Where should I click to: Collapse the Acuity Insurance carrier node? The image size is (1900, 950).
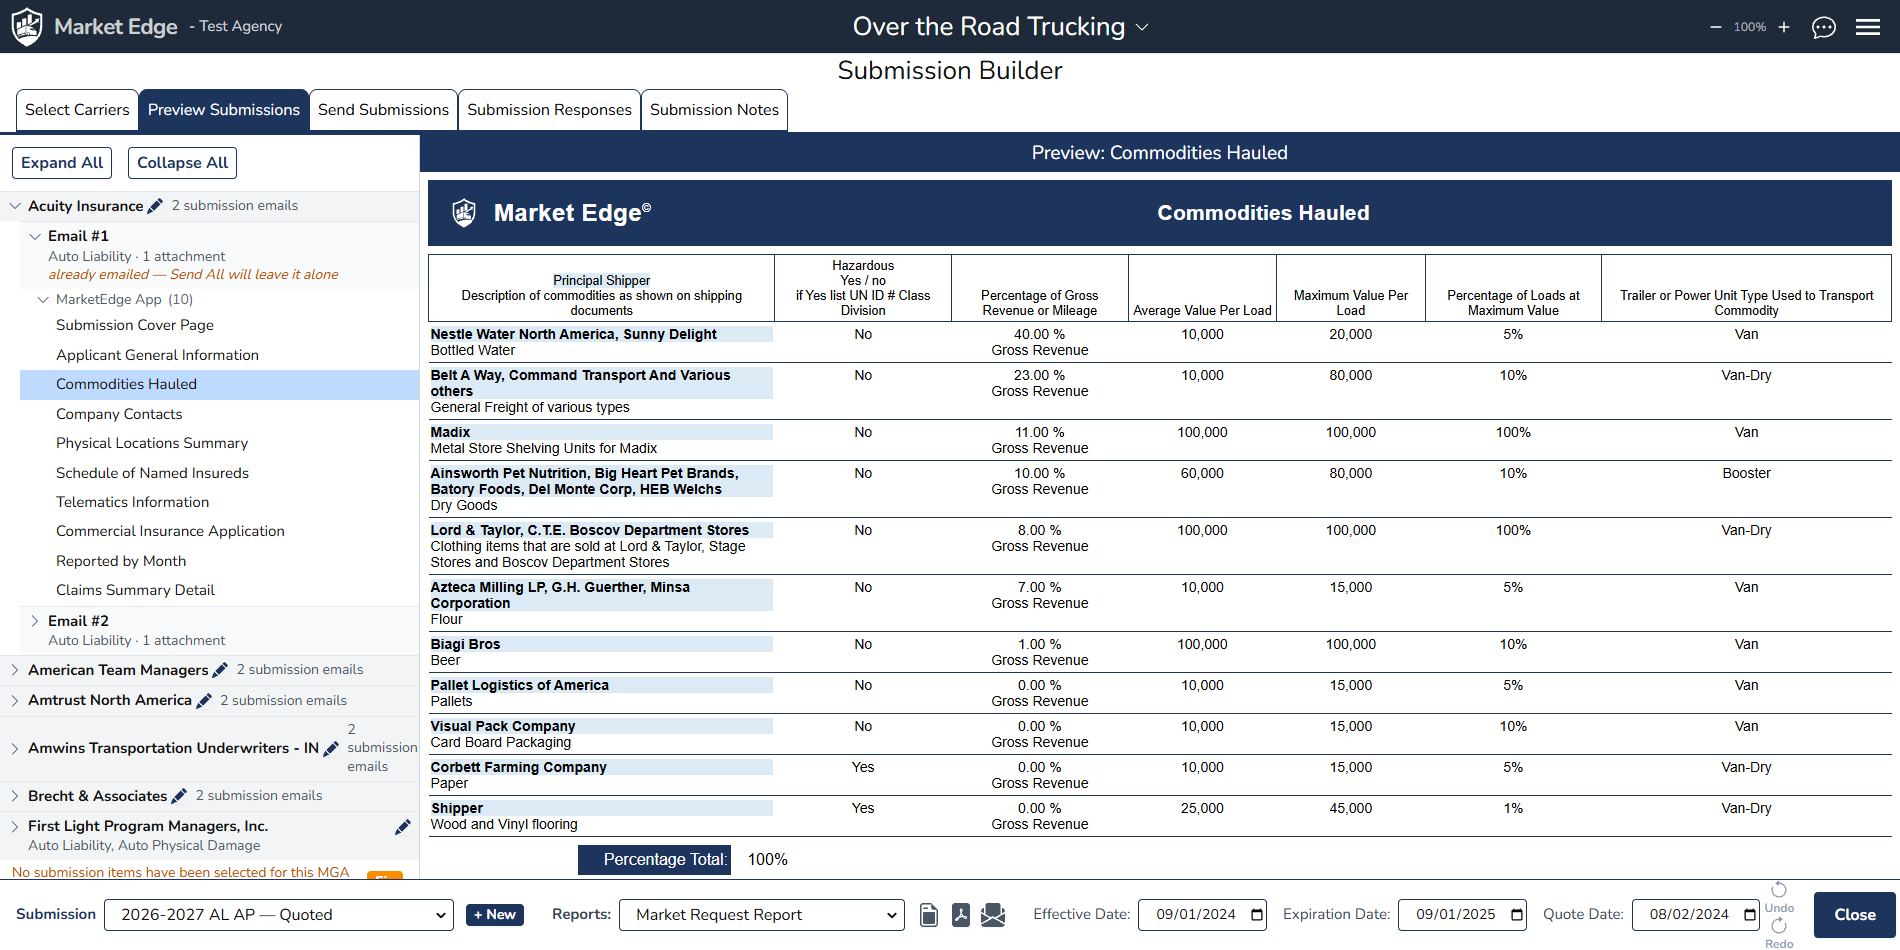(15, 206)
